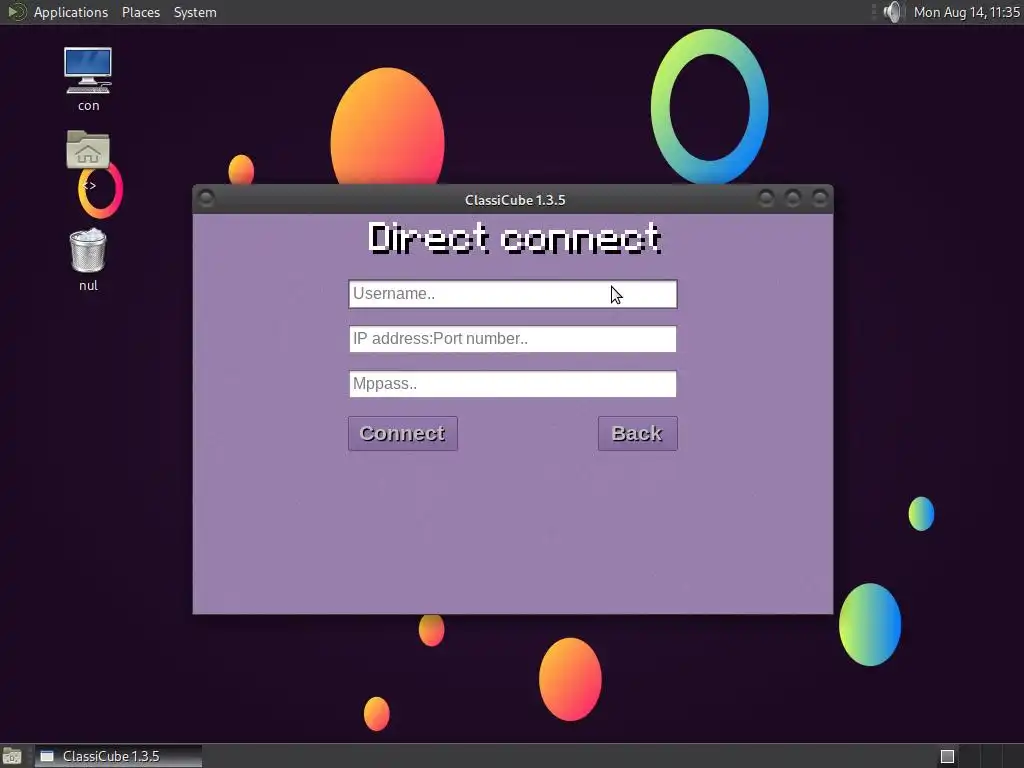Viewport: 1024px width, 768px height.
Task: Maximize the ClassiCube window
Action: [x=793, y=197]
